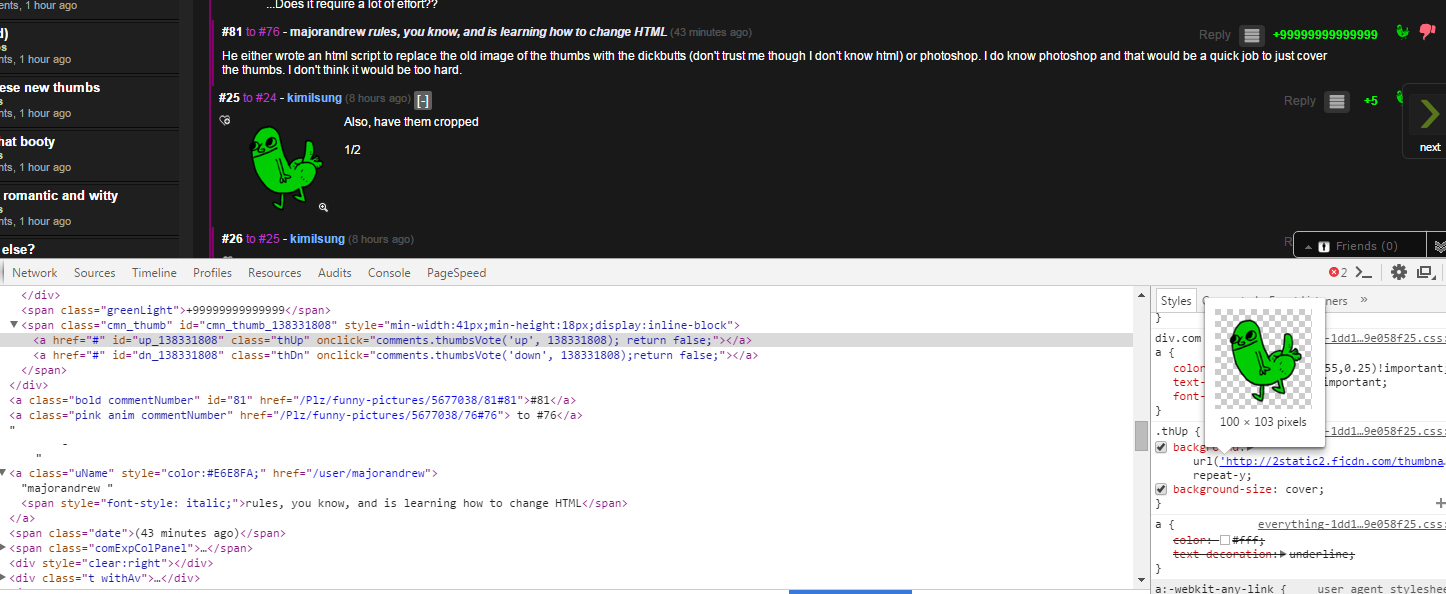Switch to the Network tab

(x=35, y=273)
